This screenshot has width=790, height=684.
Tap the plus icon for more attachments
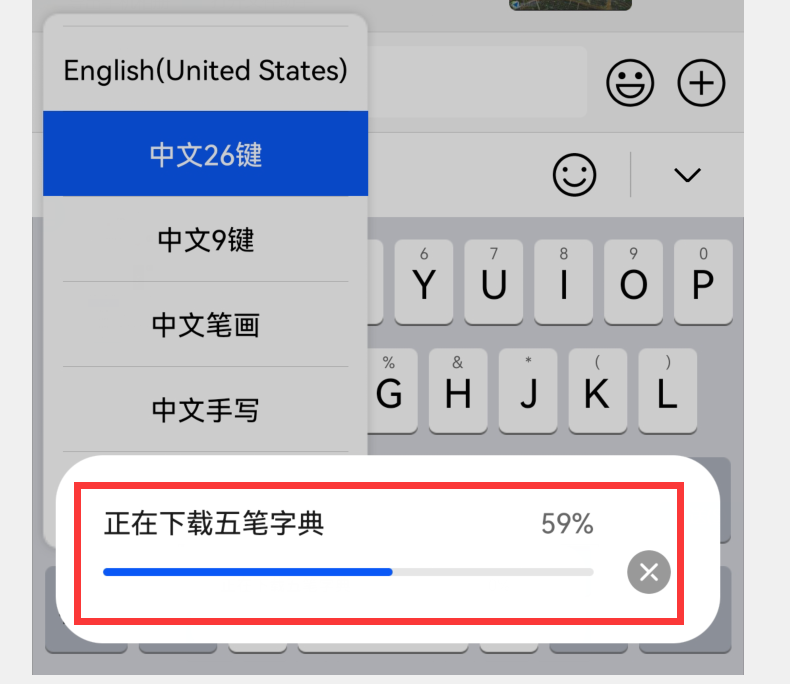tap(701, 83)
